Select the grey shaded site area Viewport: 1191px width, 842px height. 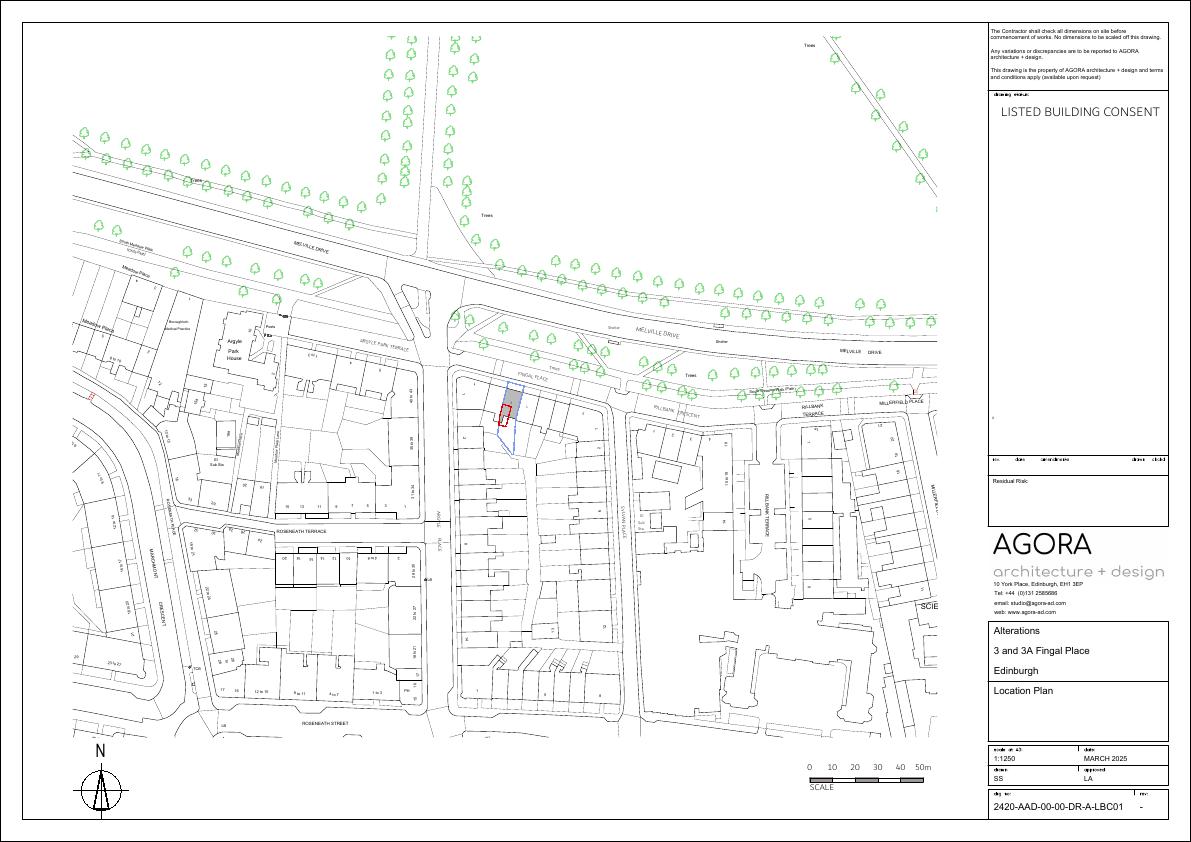[512, 399]
